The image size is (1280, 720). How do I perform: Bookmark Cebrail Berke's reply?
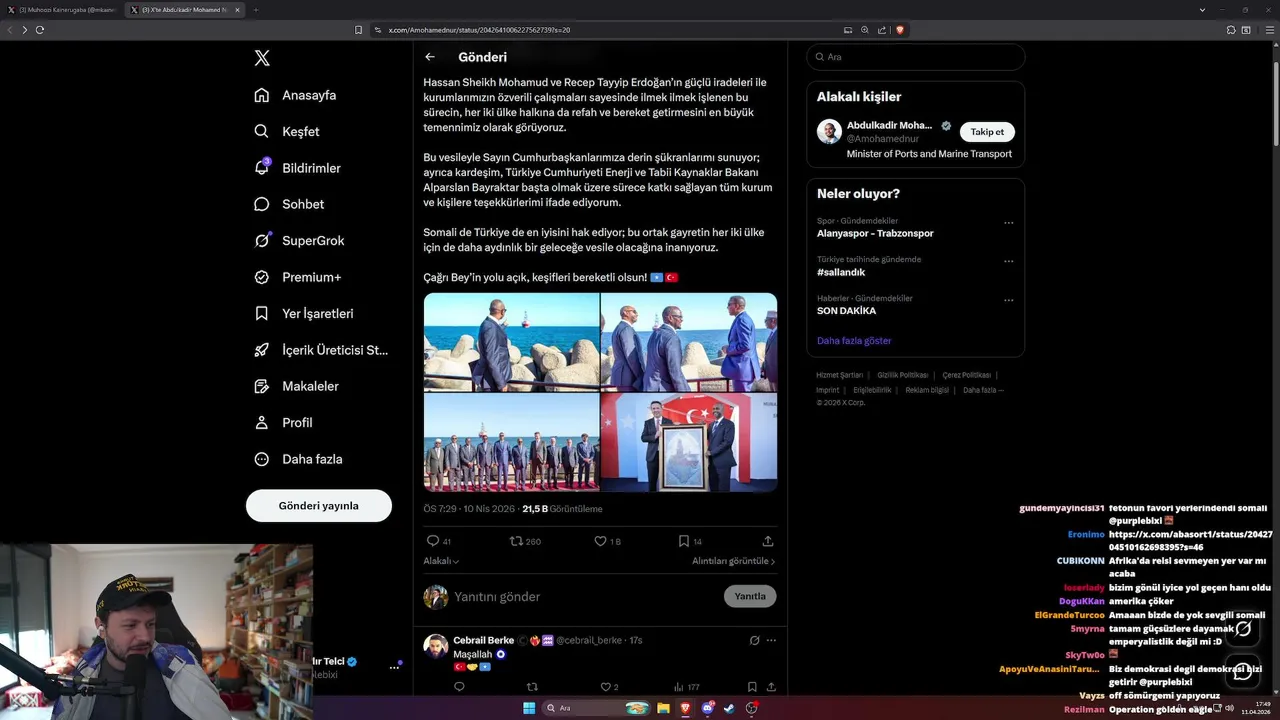[752, 687]
